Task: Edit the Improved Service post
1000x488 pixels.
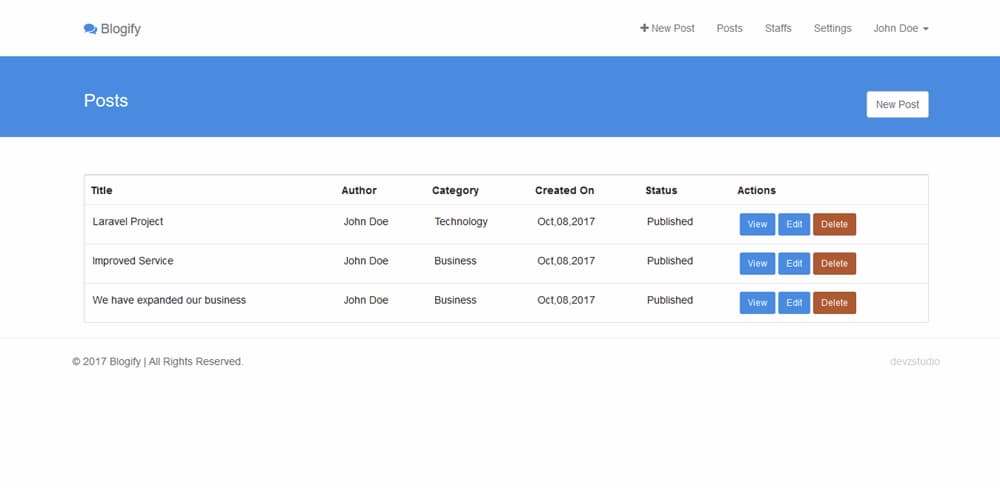Action: pyautogui.click(x=794, y=263)
